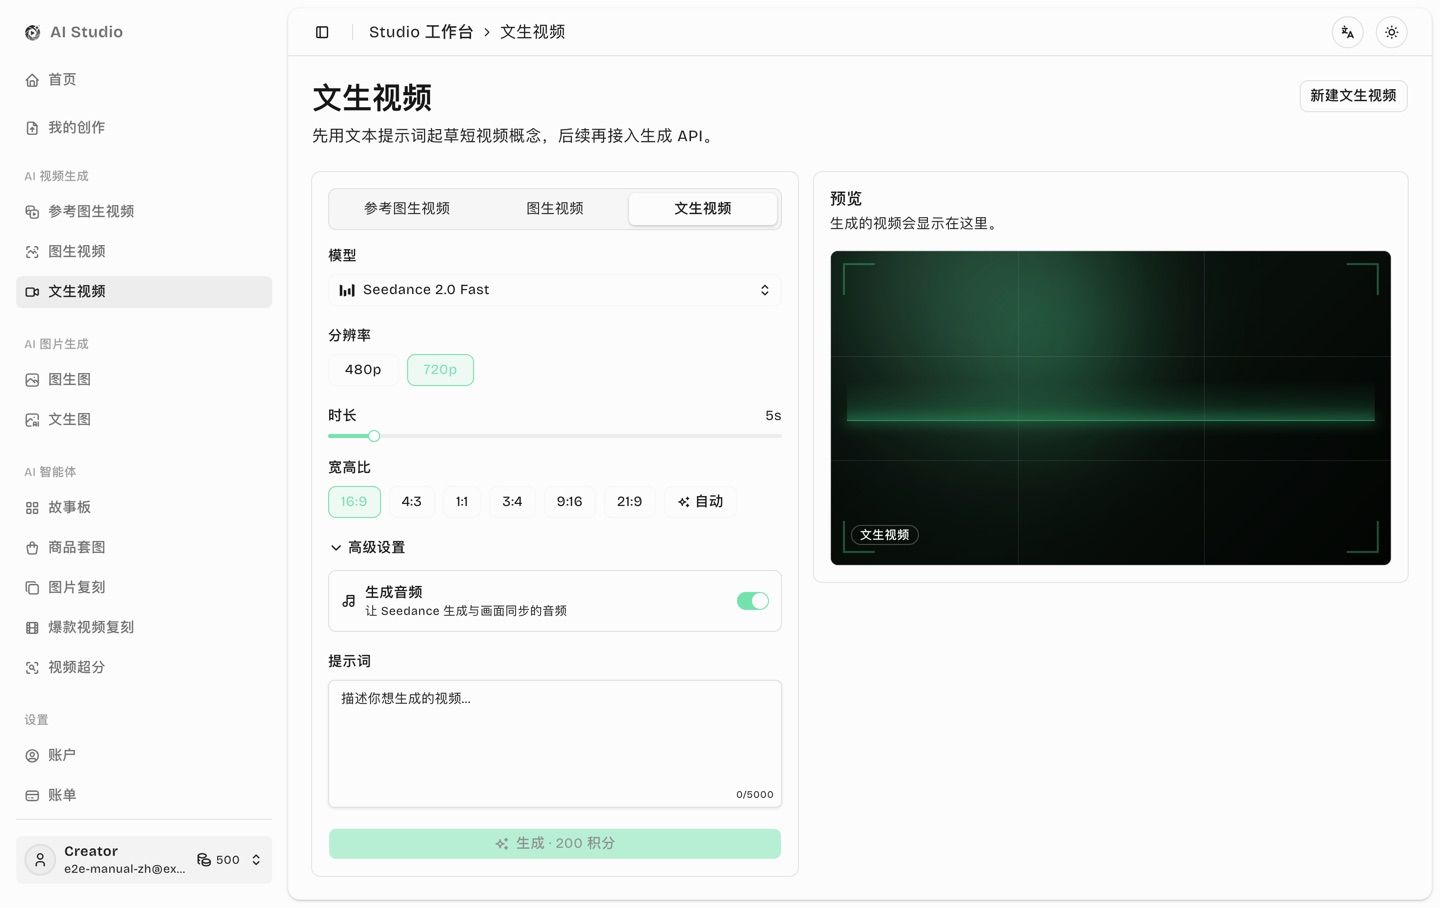Click the 文生视频 breadcrumb item
Viewport: 1440px width, 908px height.
pos(533,32)
